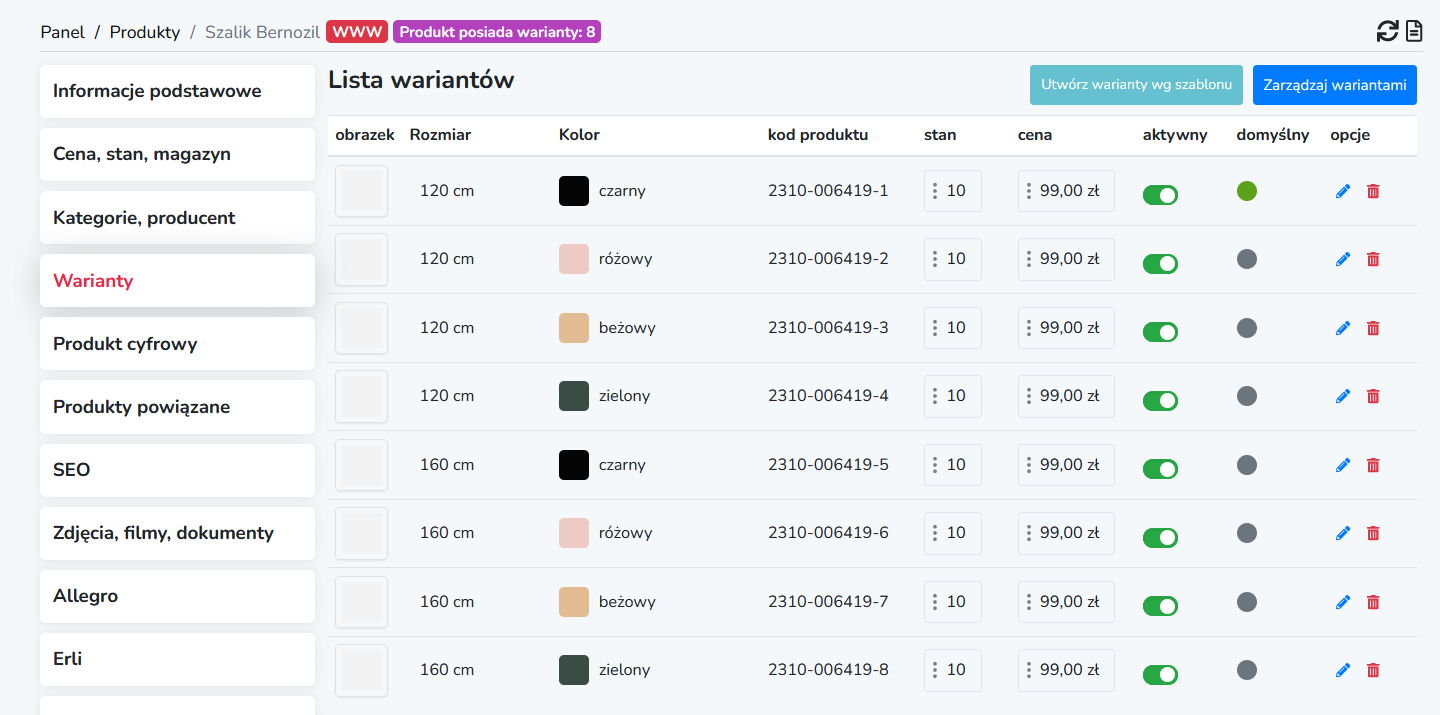1440x715 pixels.
Task: Click the Produkt posiada warianty: 8 badge
Action: [x=497, y=32]
